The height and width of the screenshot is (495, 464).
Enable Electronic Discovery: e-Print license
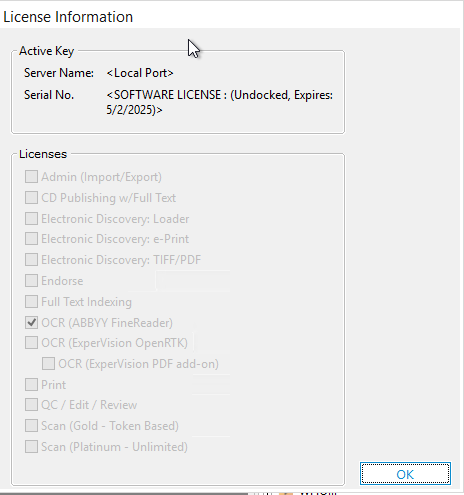click(x=31, y=239)
